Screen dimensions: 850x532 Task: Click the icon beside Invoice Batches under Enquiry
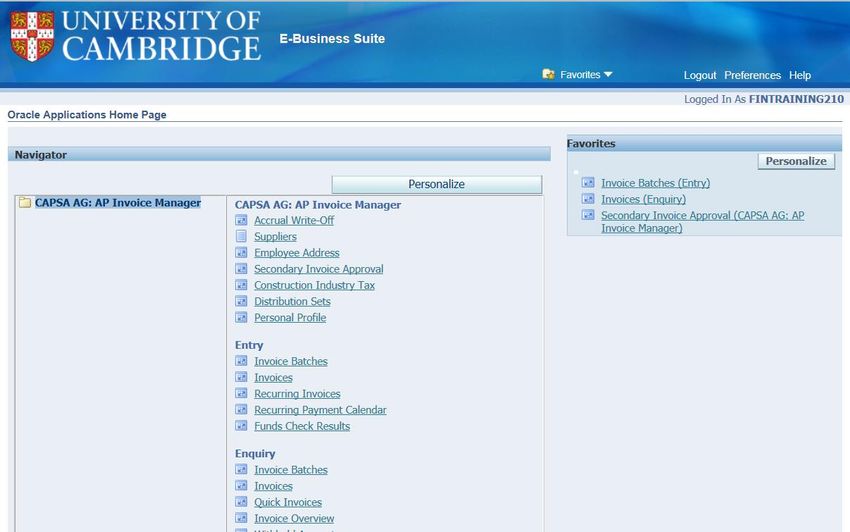click(x=241, y=470)
